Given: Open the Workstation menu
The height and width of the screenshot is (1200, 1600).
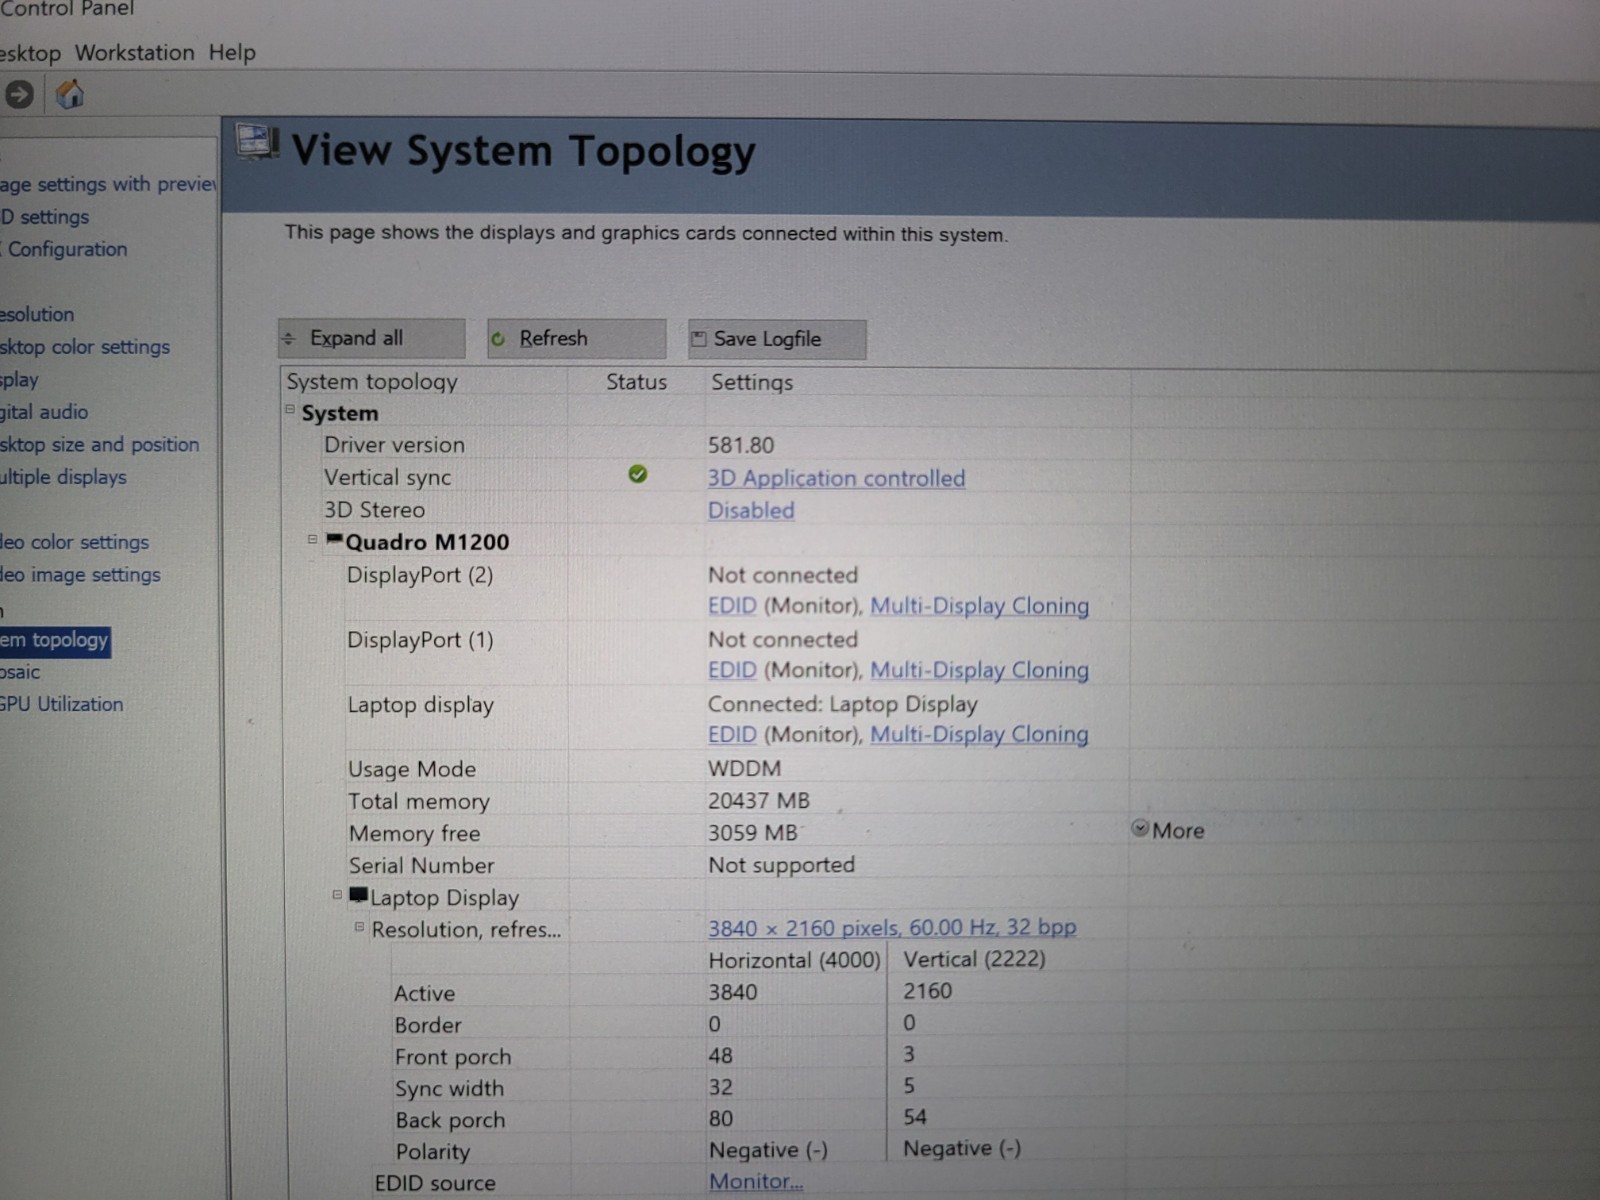Looking at the screenshot, I should pos(135,52).
